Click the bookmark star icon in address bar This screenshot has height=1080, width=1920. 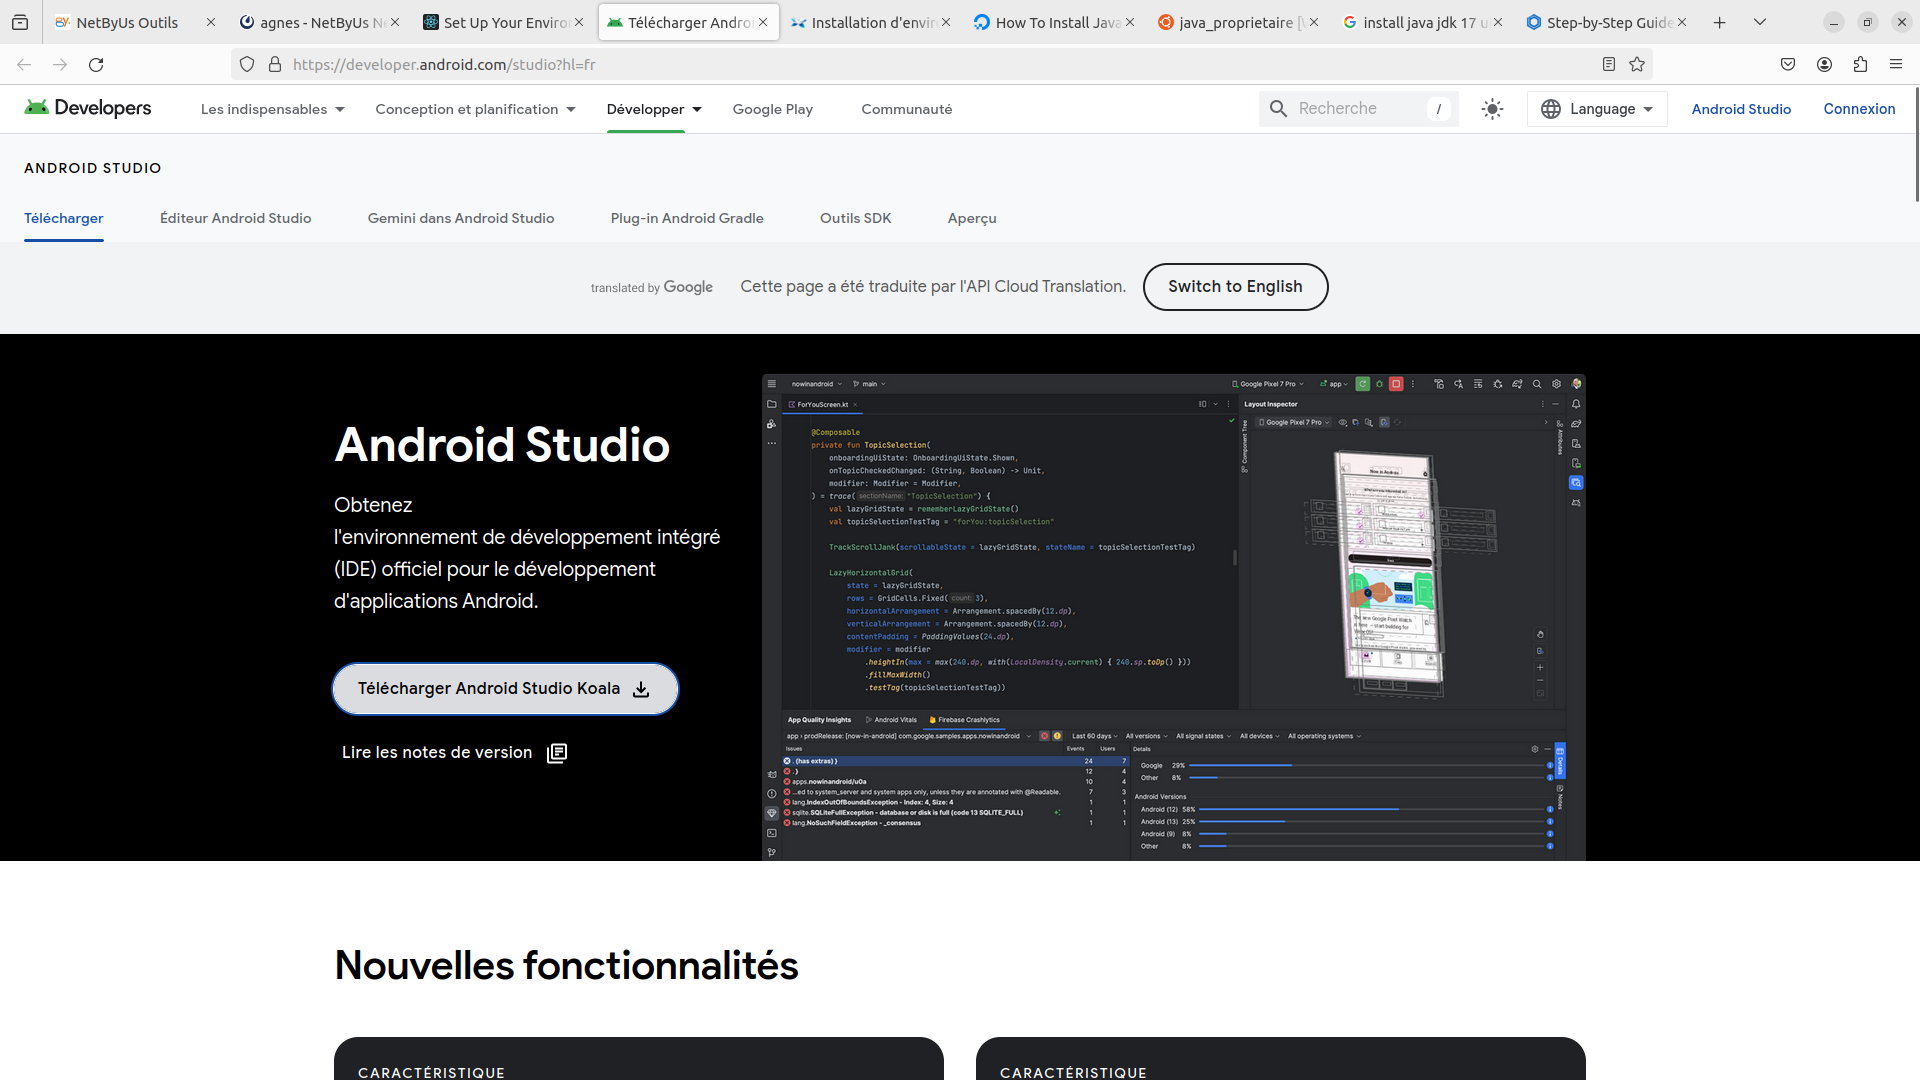1637,64
